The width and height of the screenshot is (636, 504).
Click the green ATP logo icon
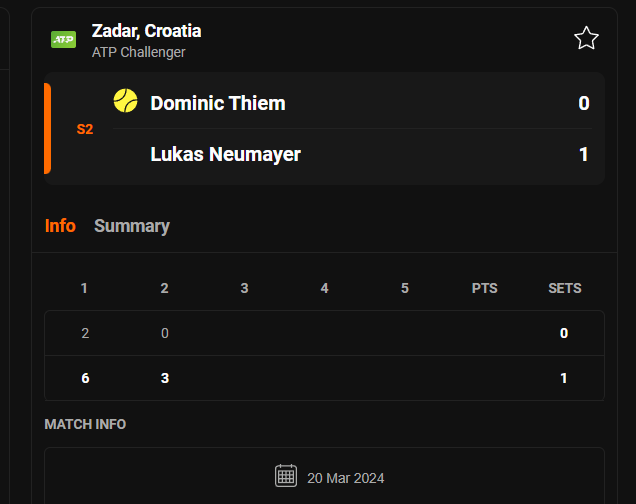pyautogui.click(x=64, y=40)
